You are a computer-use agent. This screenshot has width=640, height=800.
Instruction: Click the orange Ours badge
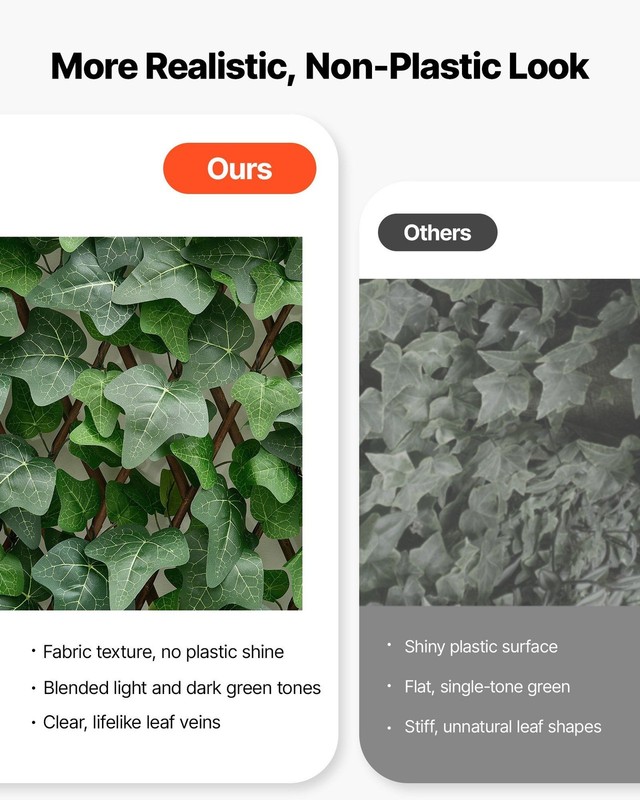(x=239, y=168)
